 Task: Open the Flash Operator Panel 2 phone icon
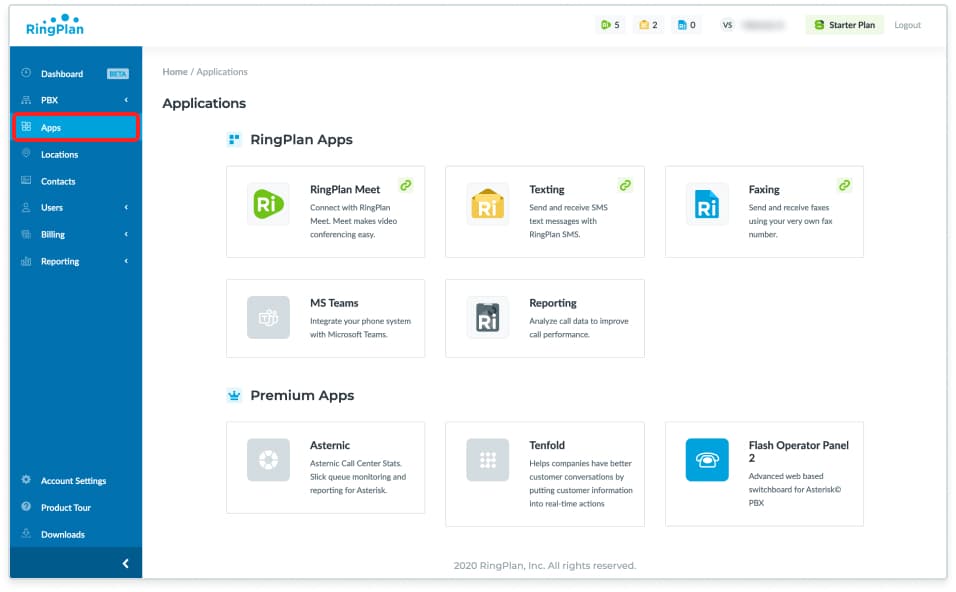coord(707,460)
